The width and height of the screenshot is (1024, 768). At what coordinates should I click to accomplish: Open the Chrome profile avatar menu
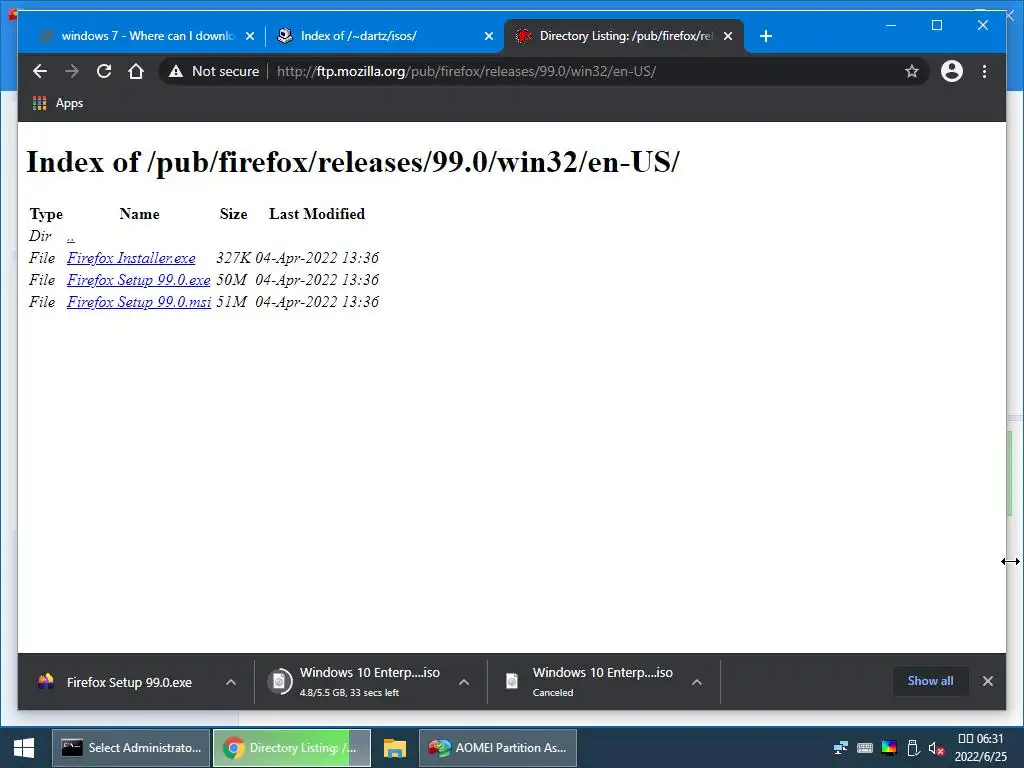pos(952,71)
